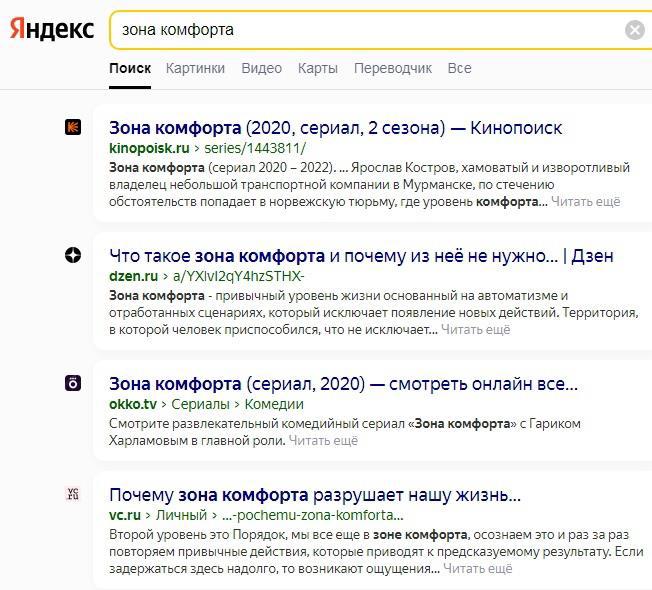Expand 'Читать ещё' in Okko snippet
Image resolution: width=652 pixels, height=590 pixels.
click(323, 440)
